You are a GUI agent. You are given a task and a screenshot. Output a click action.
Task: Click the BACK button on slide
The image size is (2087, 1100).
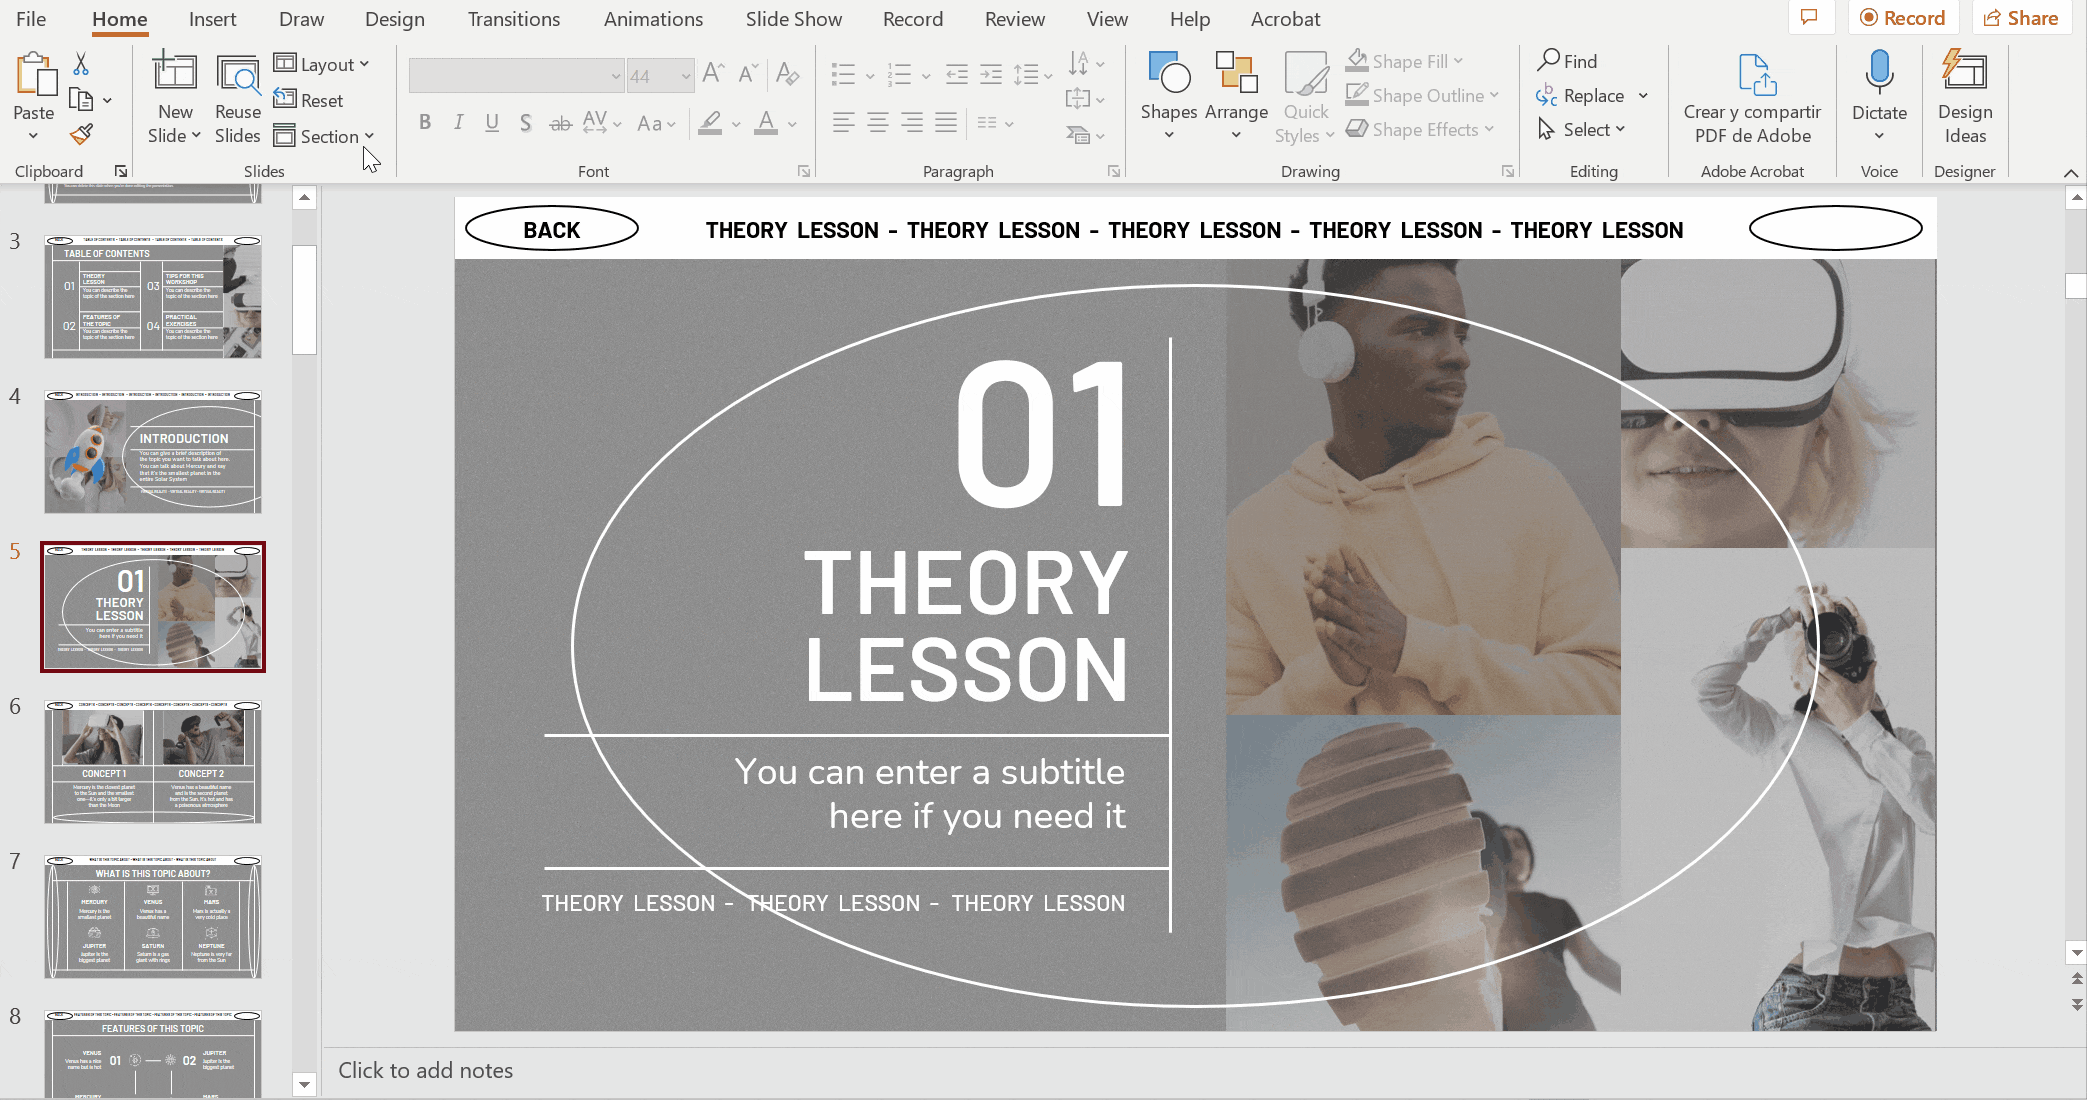[549, 230]
